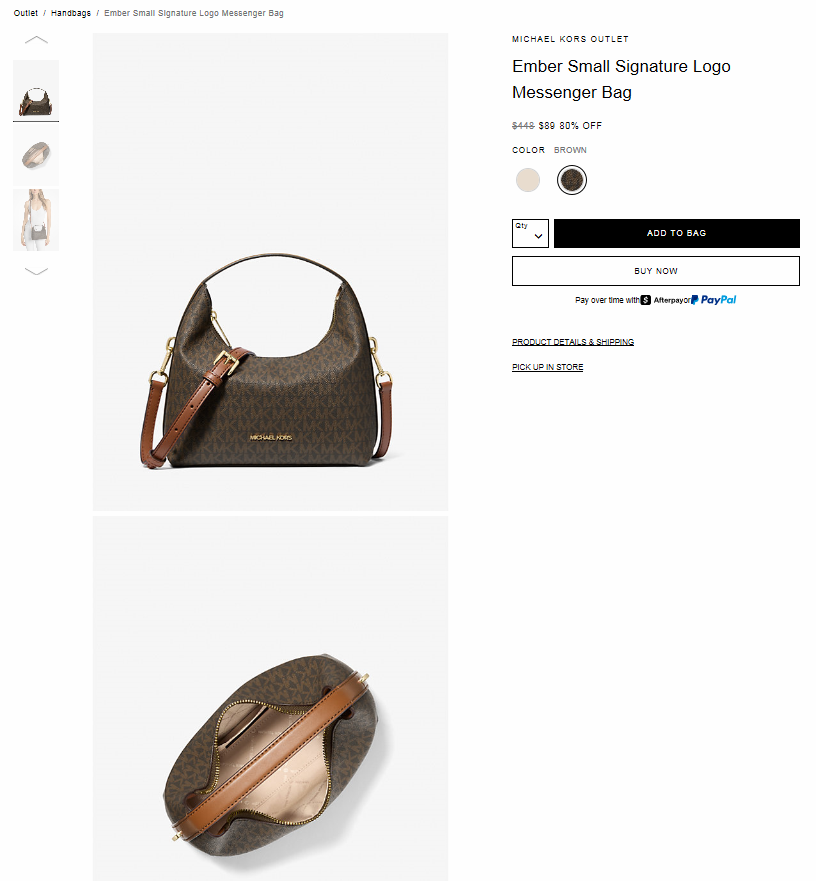This screenshot has height=881, width=816.
Task: Select the brown signature color swatch
Action: point(572,180)
